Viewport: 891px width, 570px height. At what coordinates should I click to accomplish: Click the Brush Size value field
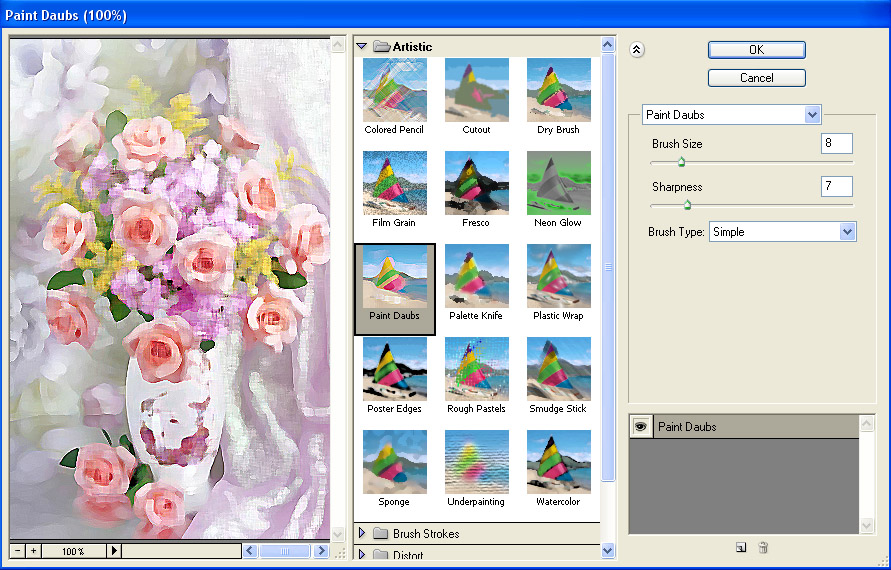pos(836,143)
